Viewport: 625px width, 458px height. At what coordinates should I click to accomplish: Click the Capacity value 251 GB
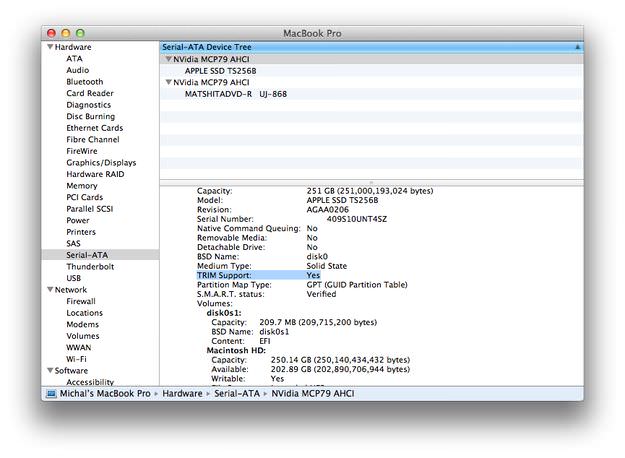(369, 191)
